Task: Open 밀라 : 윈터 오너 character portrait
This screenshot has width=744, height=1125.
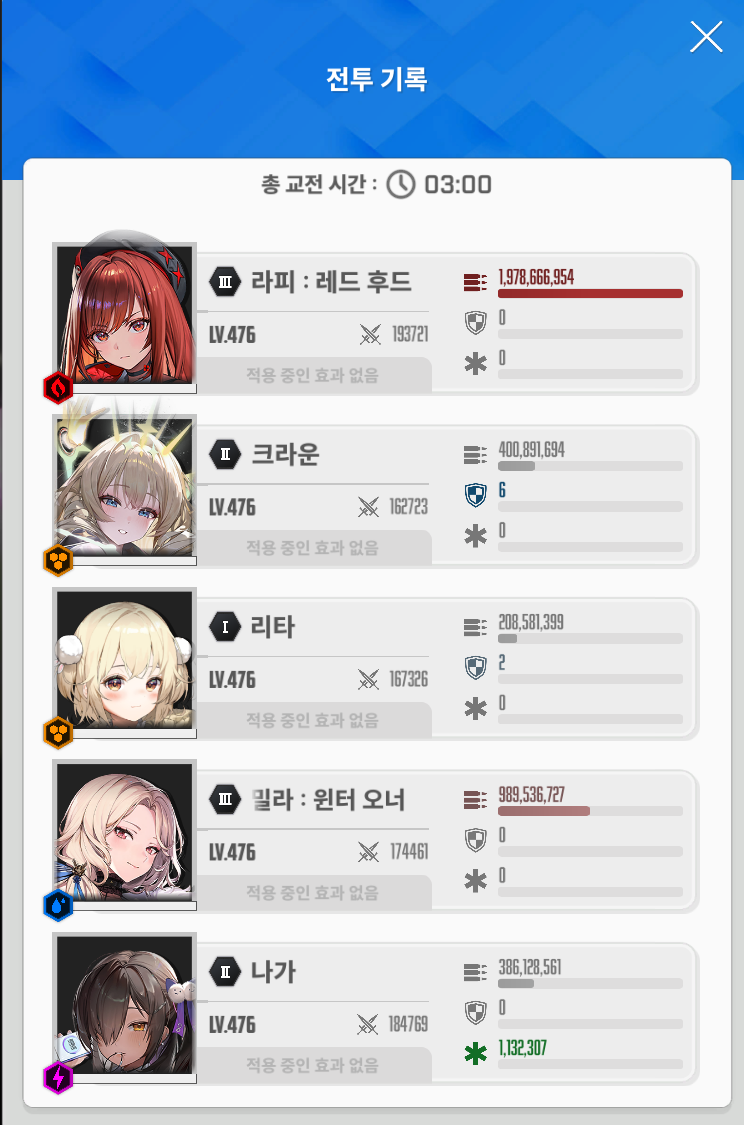Action: (124, 834)
